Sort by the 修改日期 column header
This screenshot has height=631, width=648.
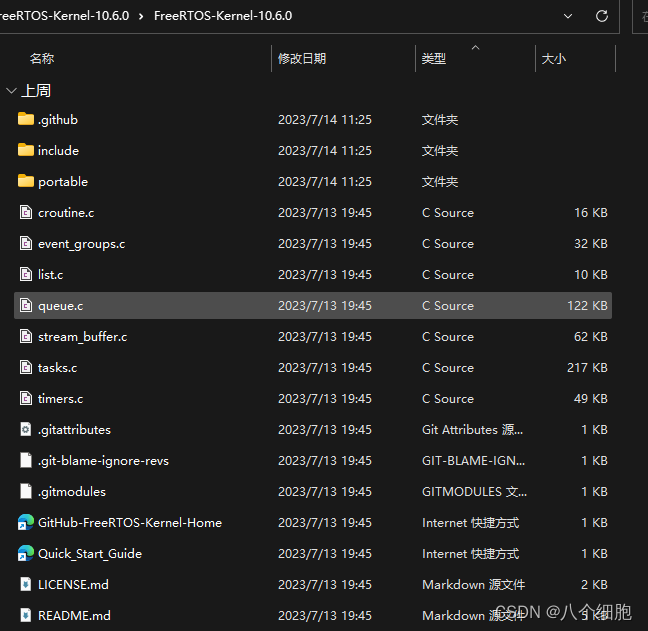302,58
